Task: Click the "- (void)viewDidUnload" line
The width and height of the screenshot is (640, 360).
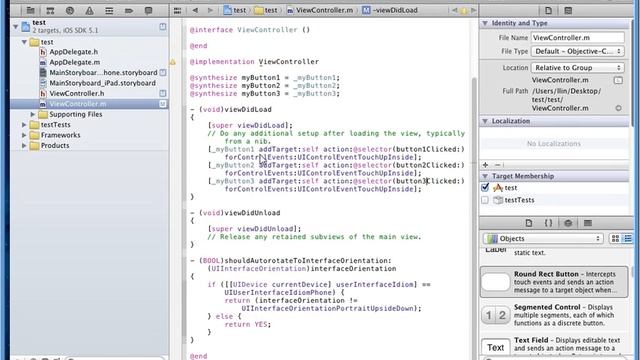Action: [x=236, y=213]
